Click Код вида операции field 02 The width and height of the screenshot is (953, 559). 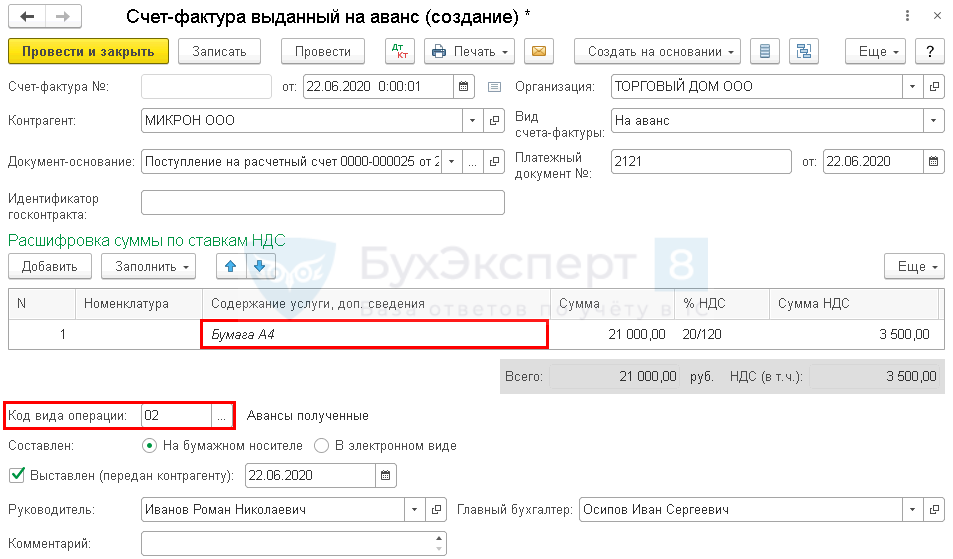(x=177, y=416)
